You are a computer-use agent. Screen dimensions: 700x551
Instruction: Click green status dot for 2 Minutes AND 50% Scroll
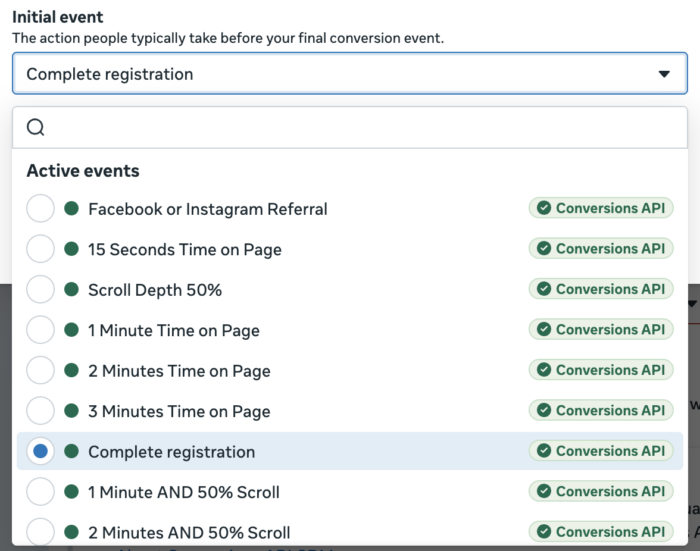(71, 532)
